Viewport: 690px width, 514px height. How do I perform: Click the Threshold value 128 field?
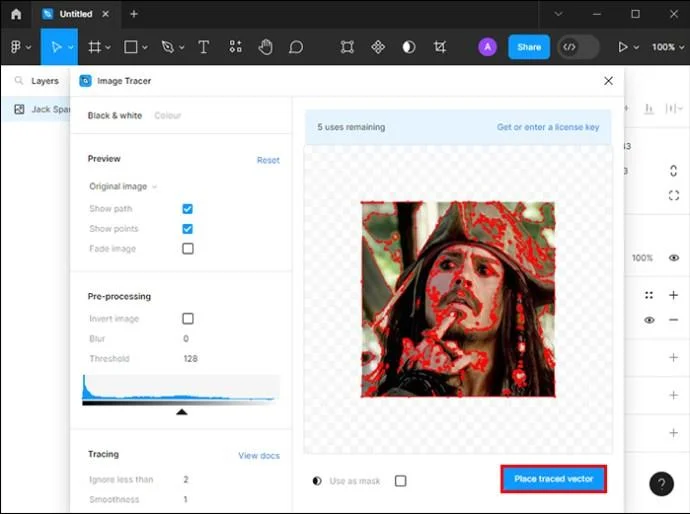pos(191,359)
